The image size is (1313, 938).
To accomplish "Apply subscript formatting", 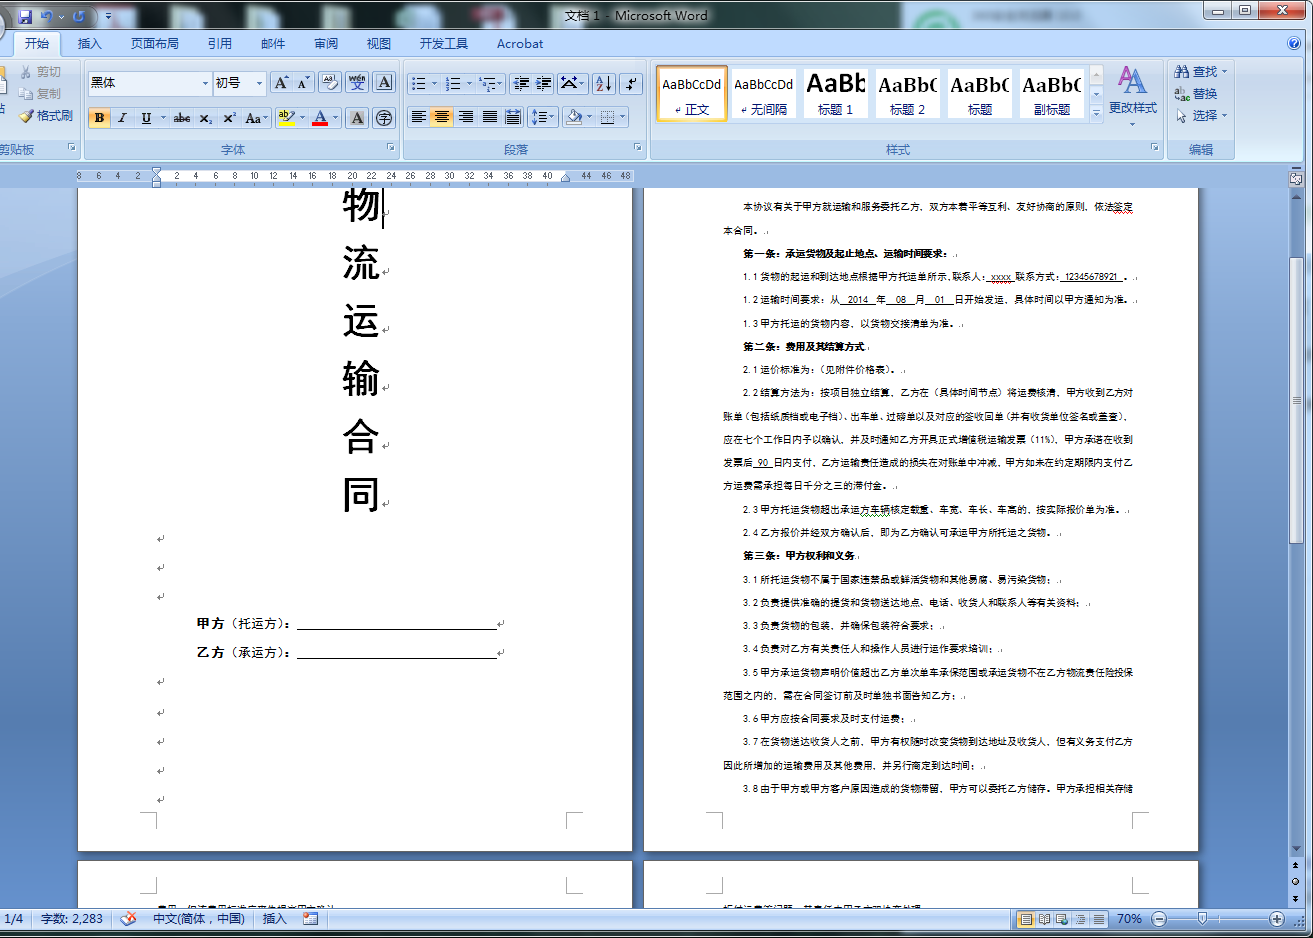I will tap(205, 118).
